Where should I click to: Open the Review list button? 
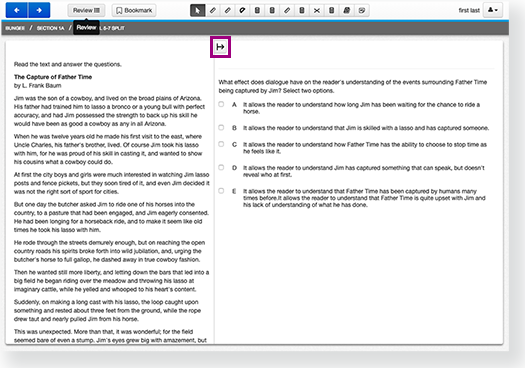click(x=86, y=10)
